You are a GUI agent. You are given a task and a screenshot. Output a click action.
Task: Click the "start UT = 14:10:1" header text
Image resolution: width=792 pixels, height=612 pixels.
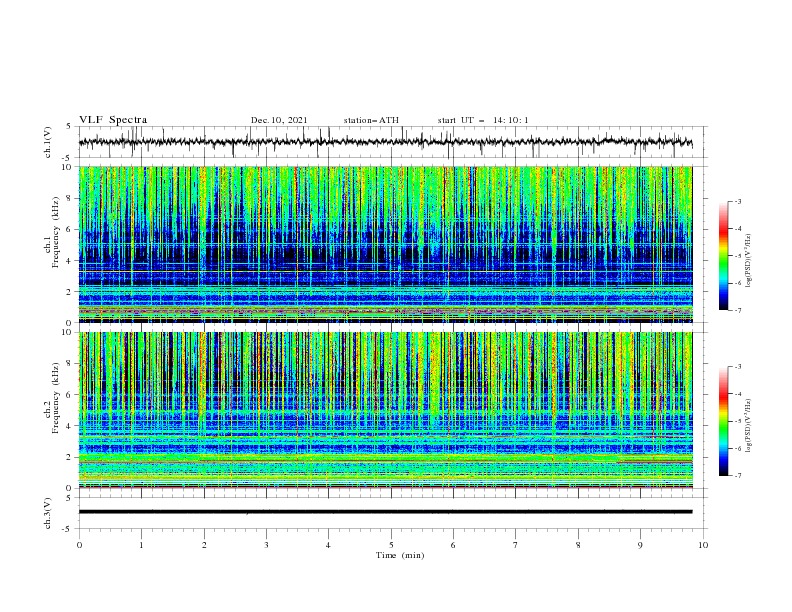(483, 120)
